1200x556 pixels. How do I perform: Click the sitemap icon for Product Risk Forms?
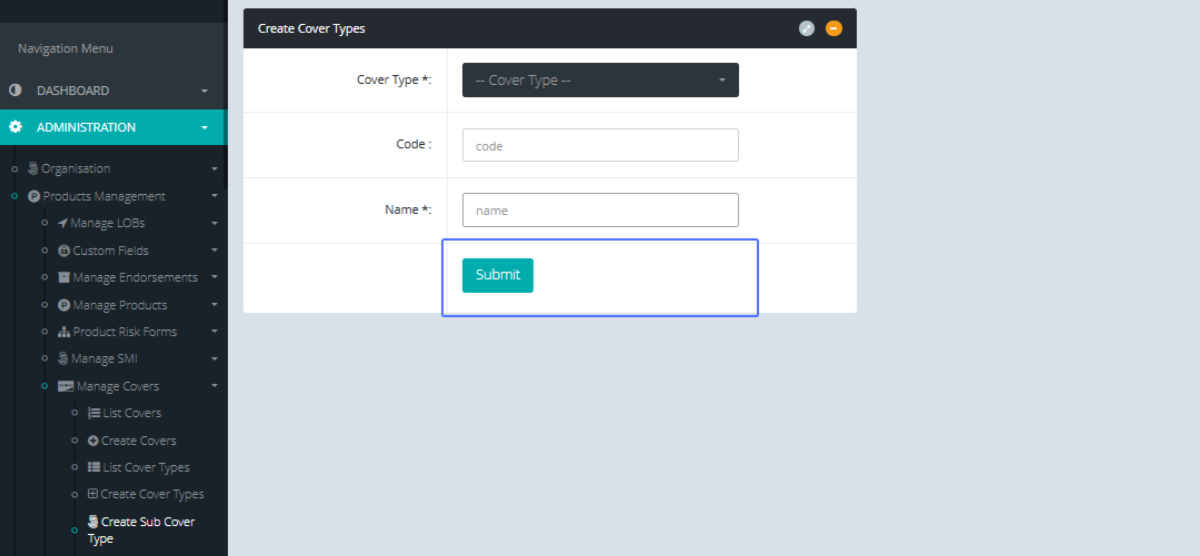tap(64, 332)
